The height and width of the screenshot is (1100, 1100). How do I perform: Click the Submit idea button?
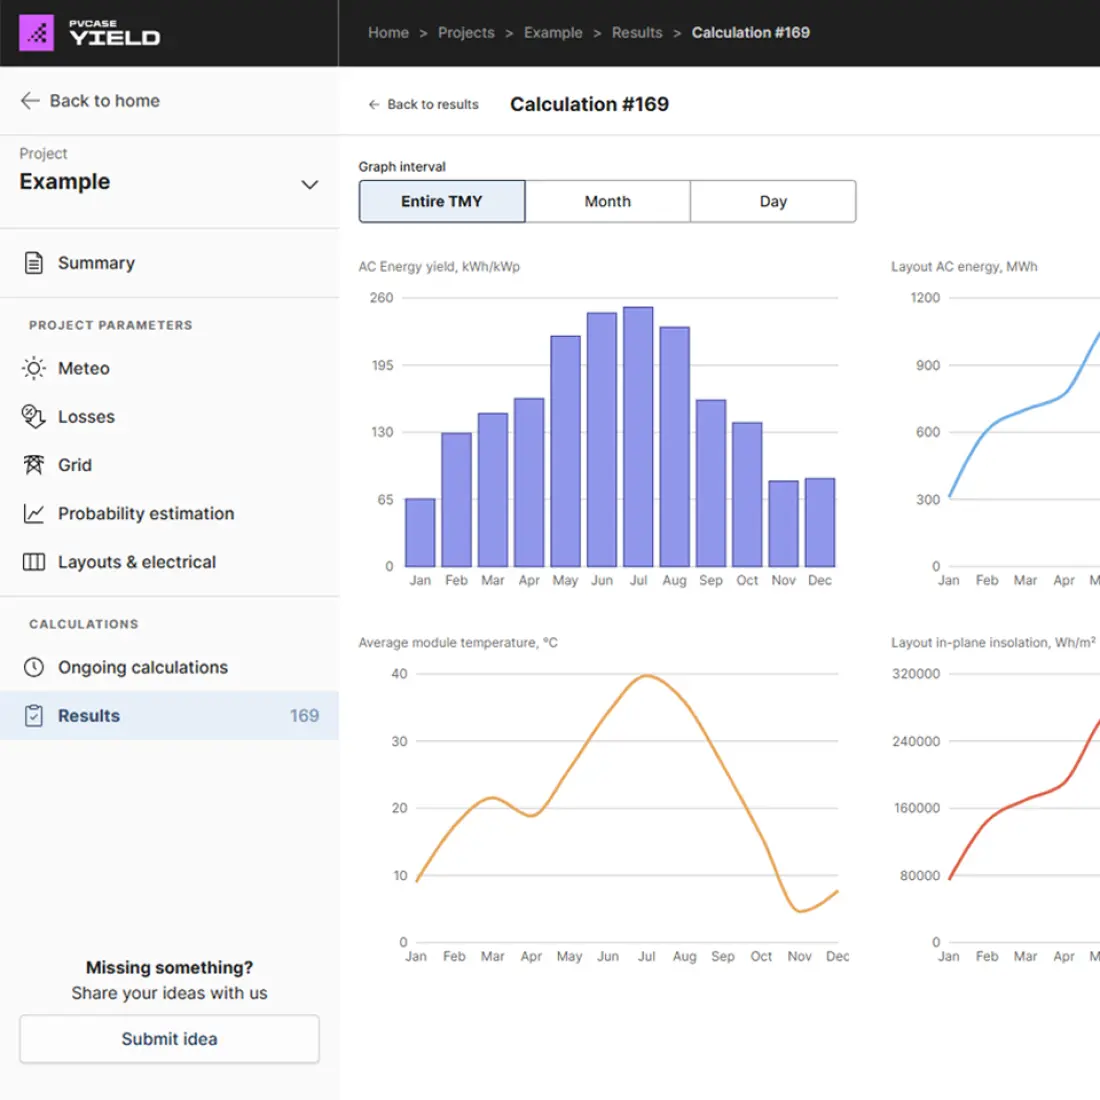pyautogui.click(x=169, y=1038)
